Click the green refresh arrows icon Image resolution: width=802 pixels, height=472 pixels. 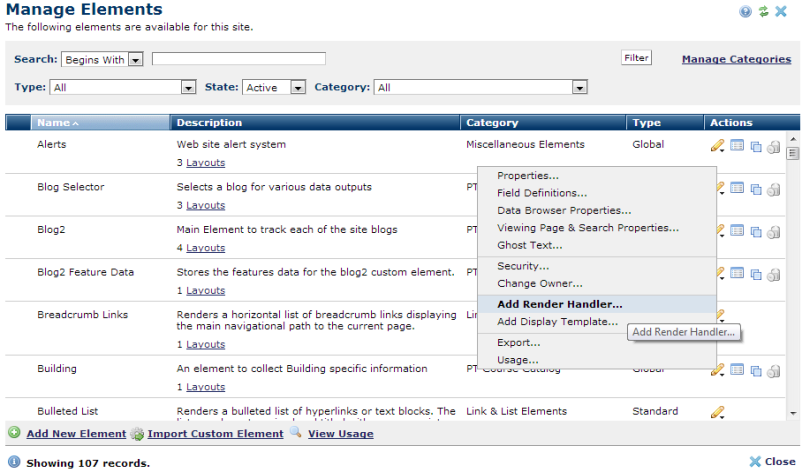[763, 12]
